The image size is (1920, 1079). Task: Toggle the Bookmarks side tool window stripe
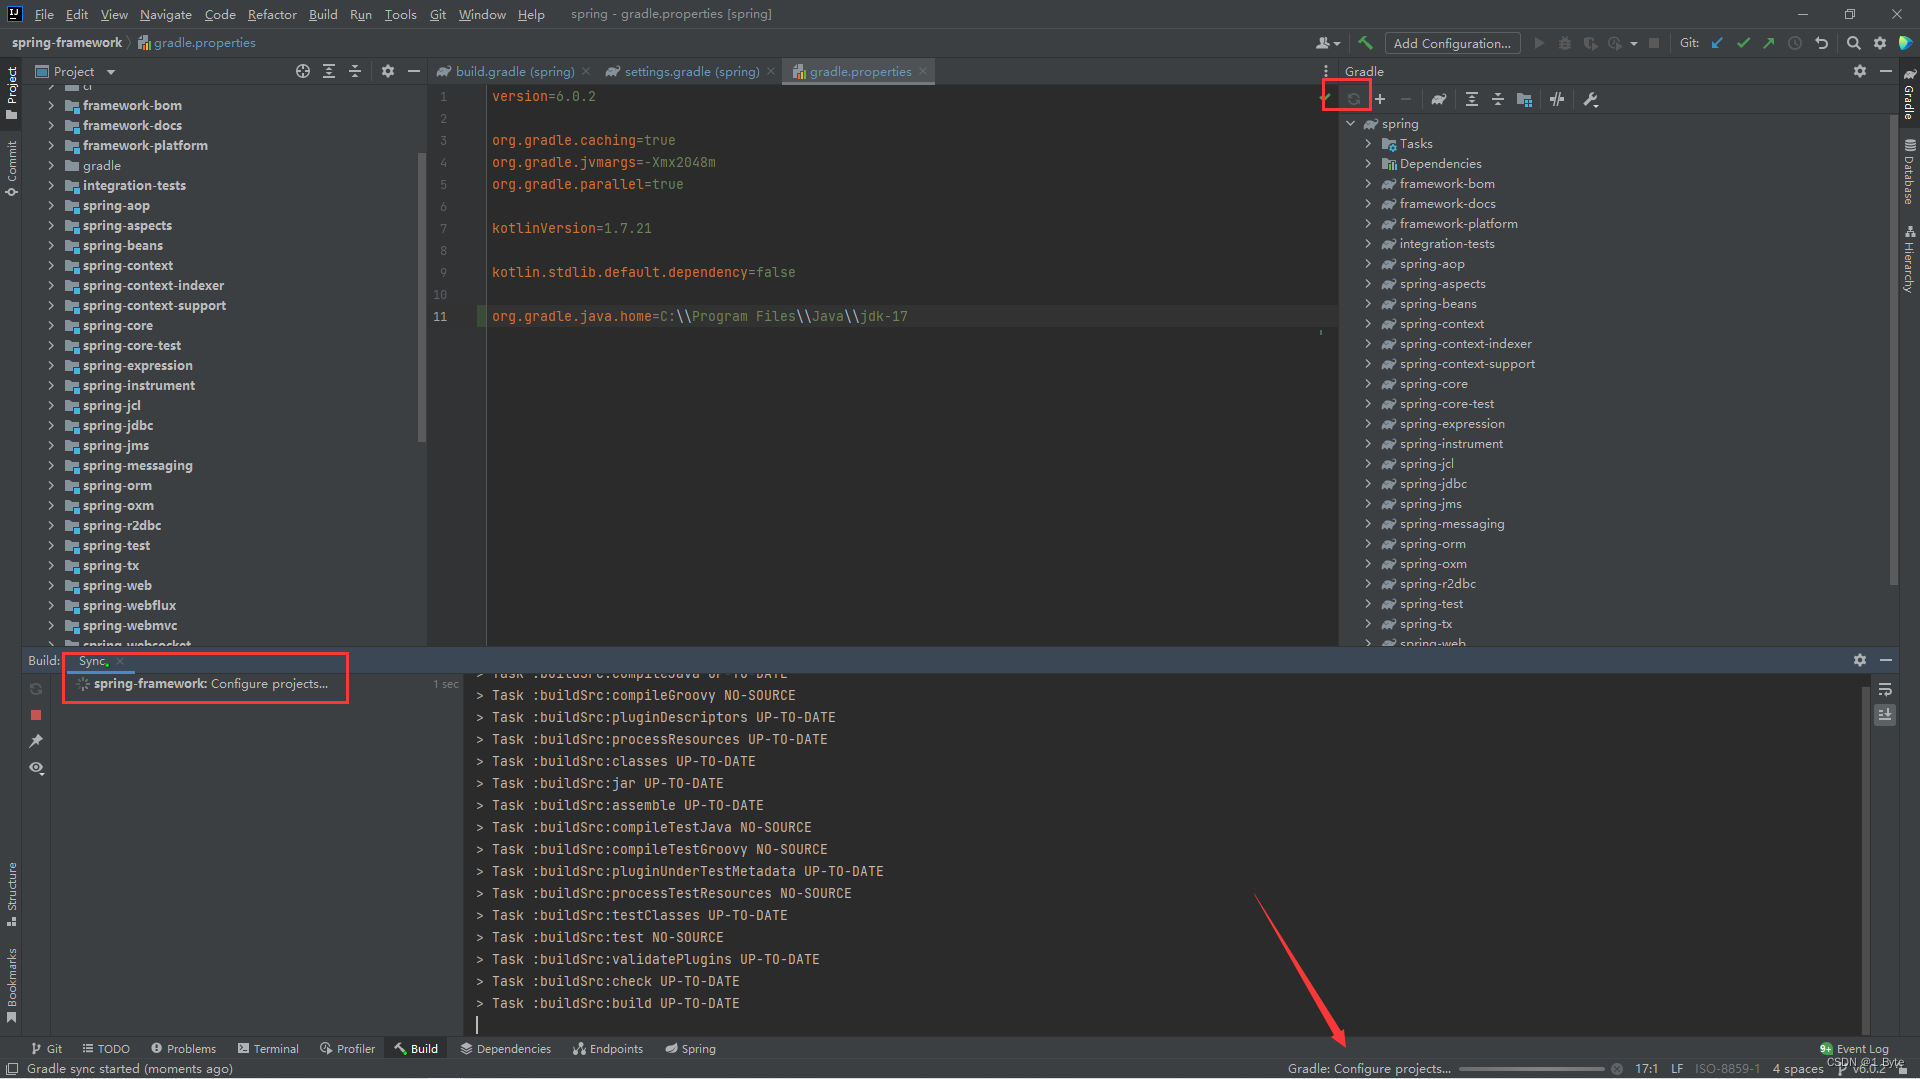coord(11,985)
